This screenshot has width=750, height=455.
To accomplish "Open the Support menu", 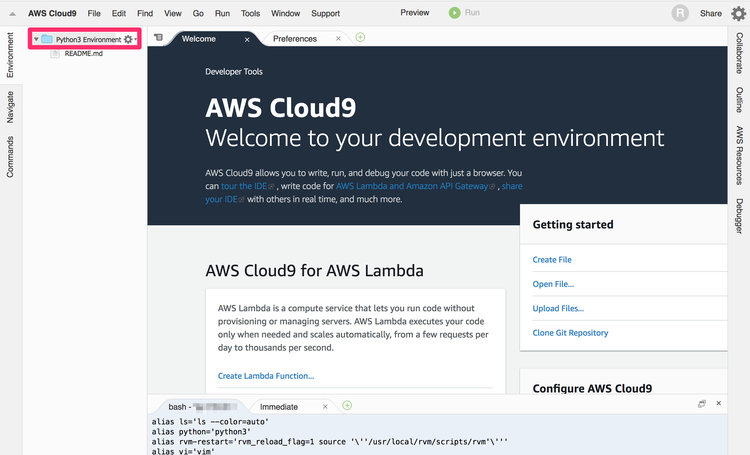I will pyautogui.click(x=325, y=13).
